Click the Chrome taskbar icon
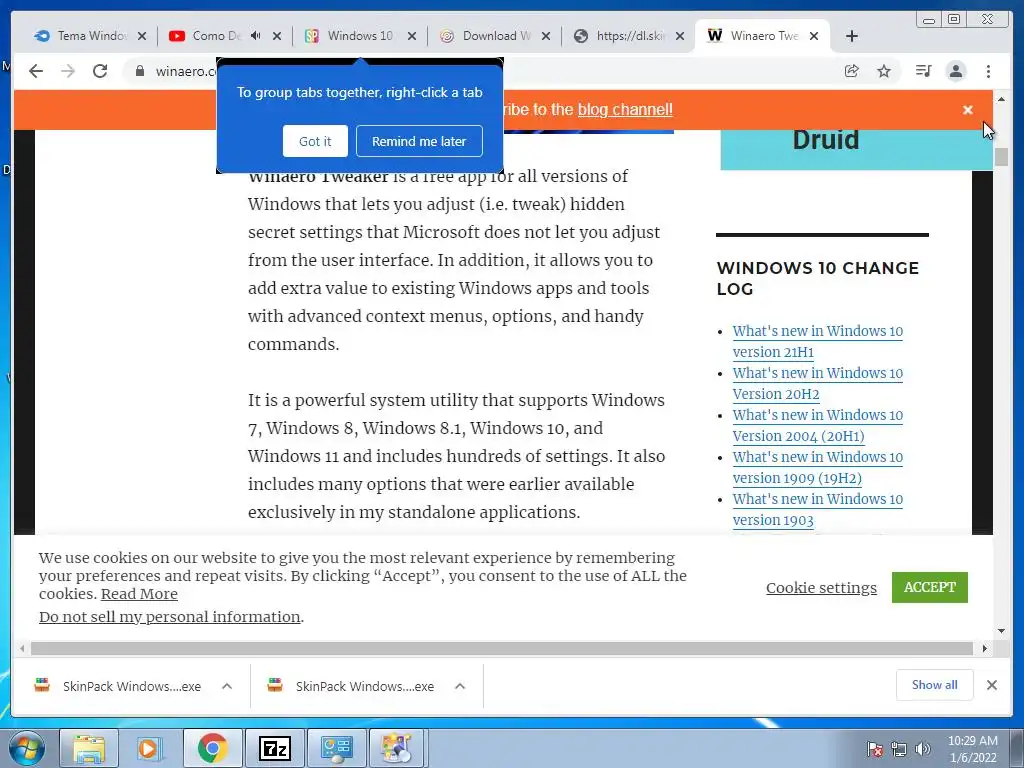Screen dimensions: 1024x768 (x=212, y=748)
